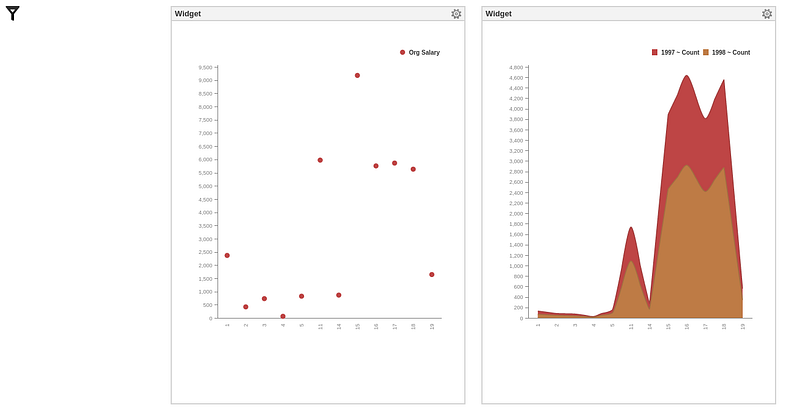Click the 5,500 y-axis label on the scatter chart
The width and height of the screenshot is (800, 411).
[206, 173]
